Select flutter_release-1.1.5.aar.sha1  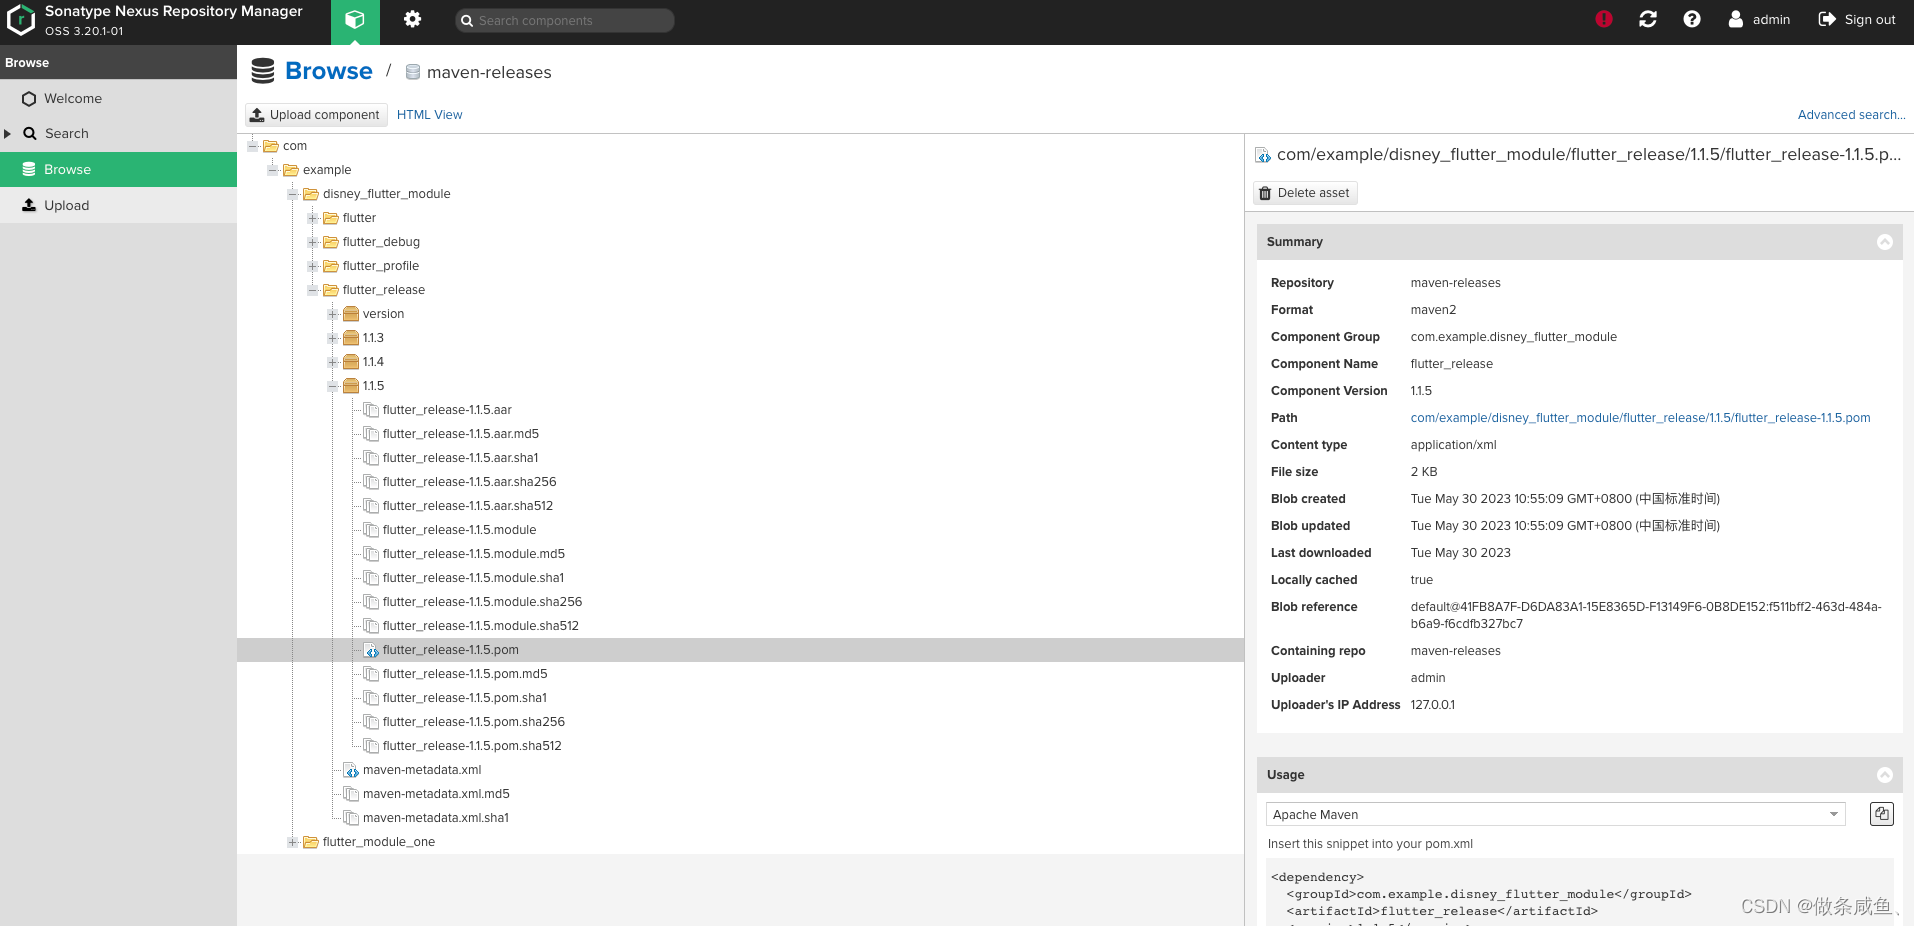(461, 458)
